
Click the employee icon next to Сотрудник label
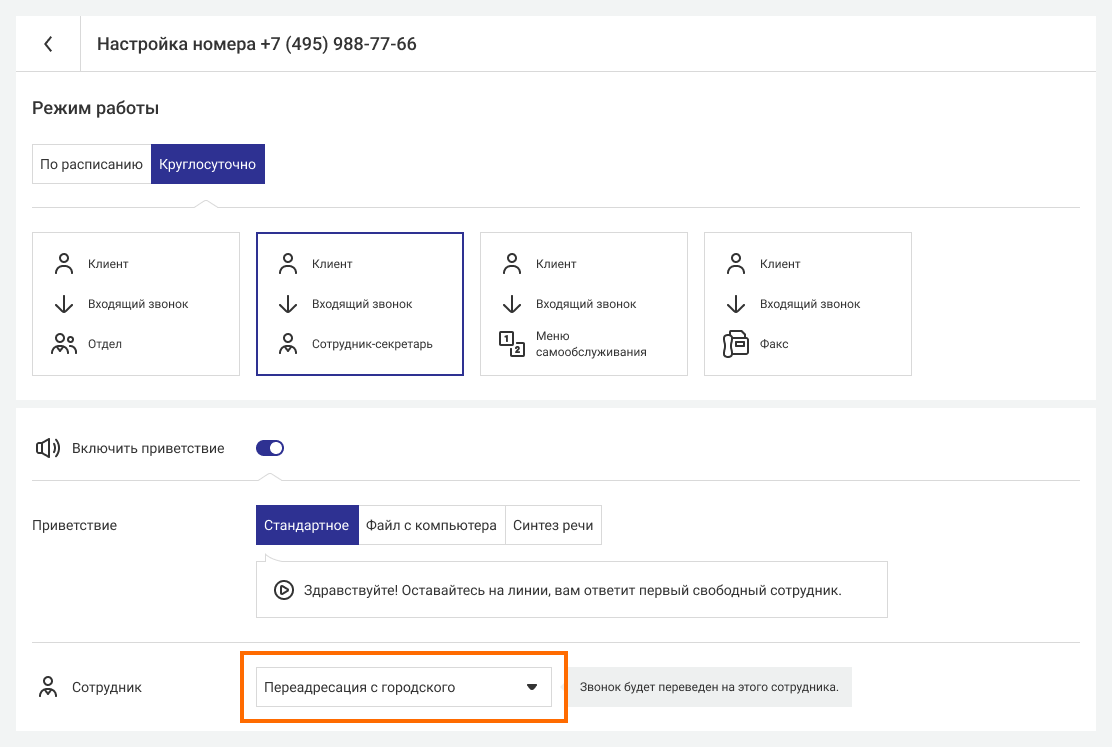(47, 687)
